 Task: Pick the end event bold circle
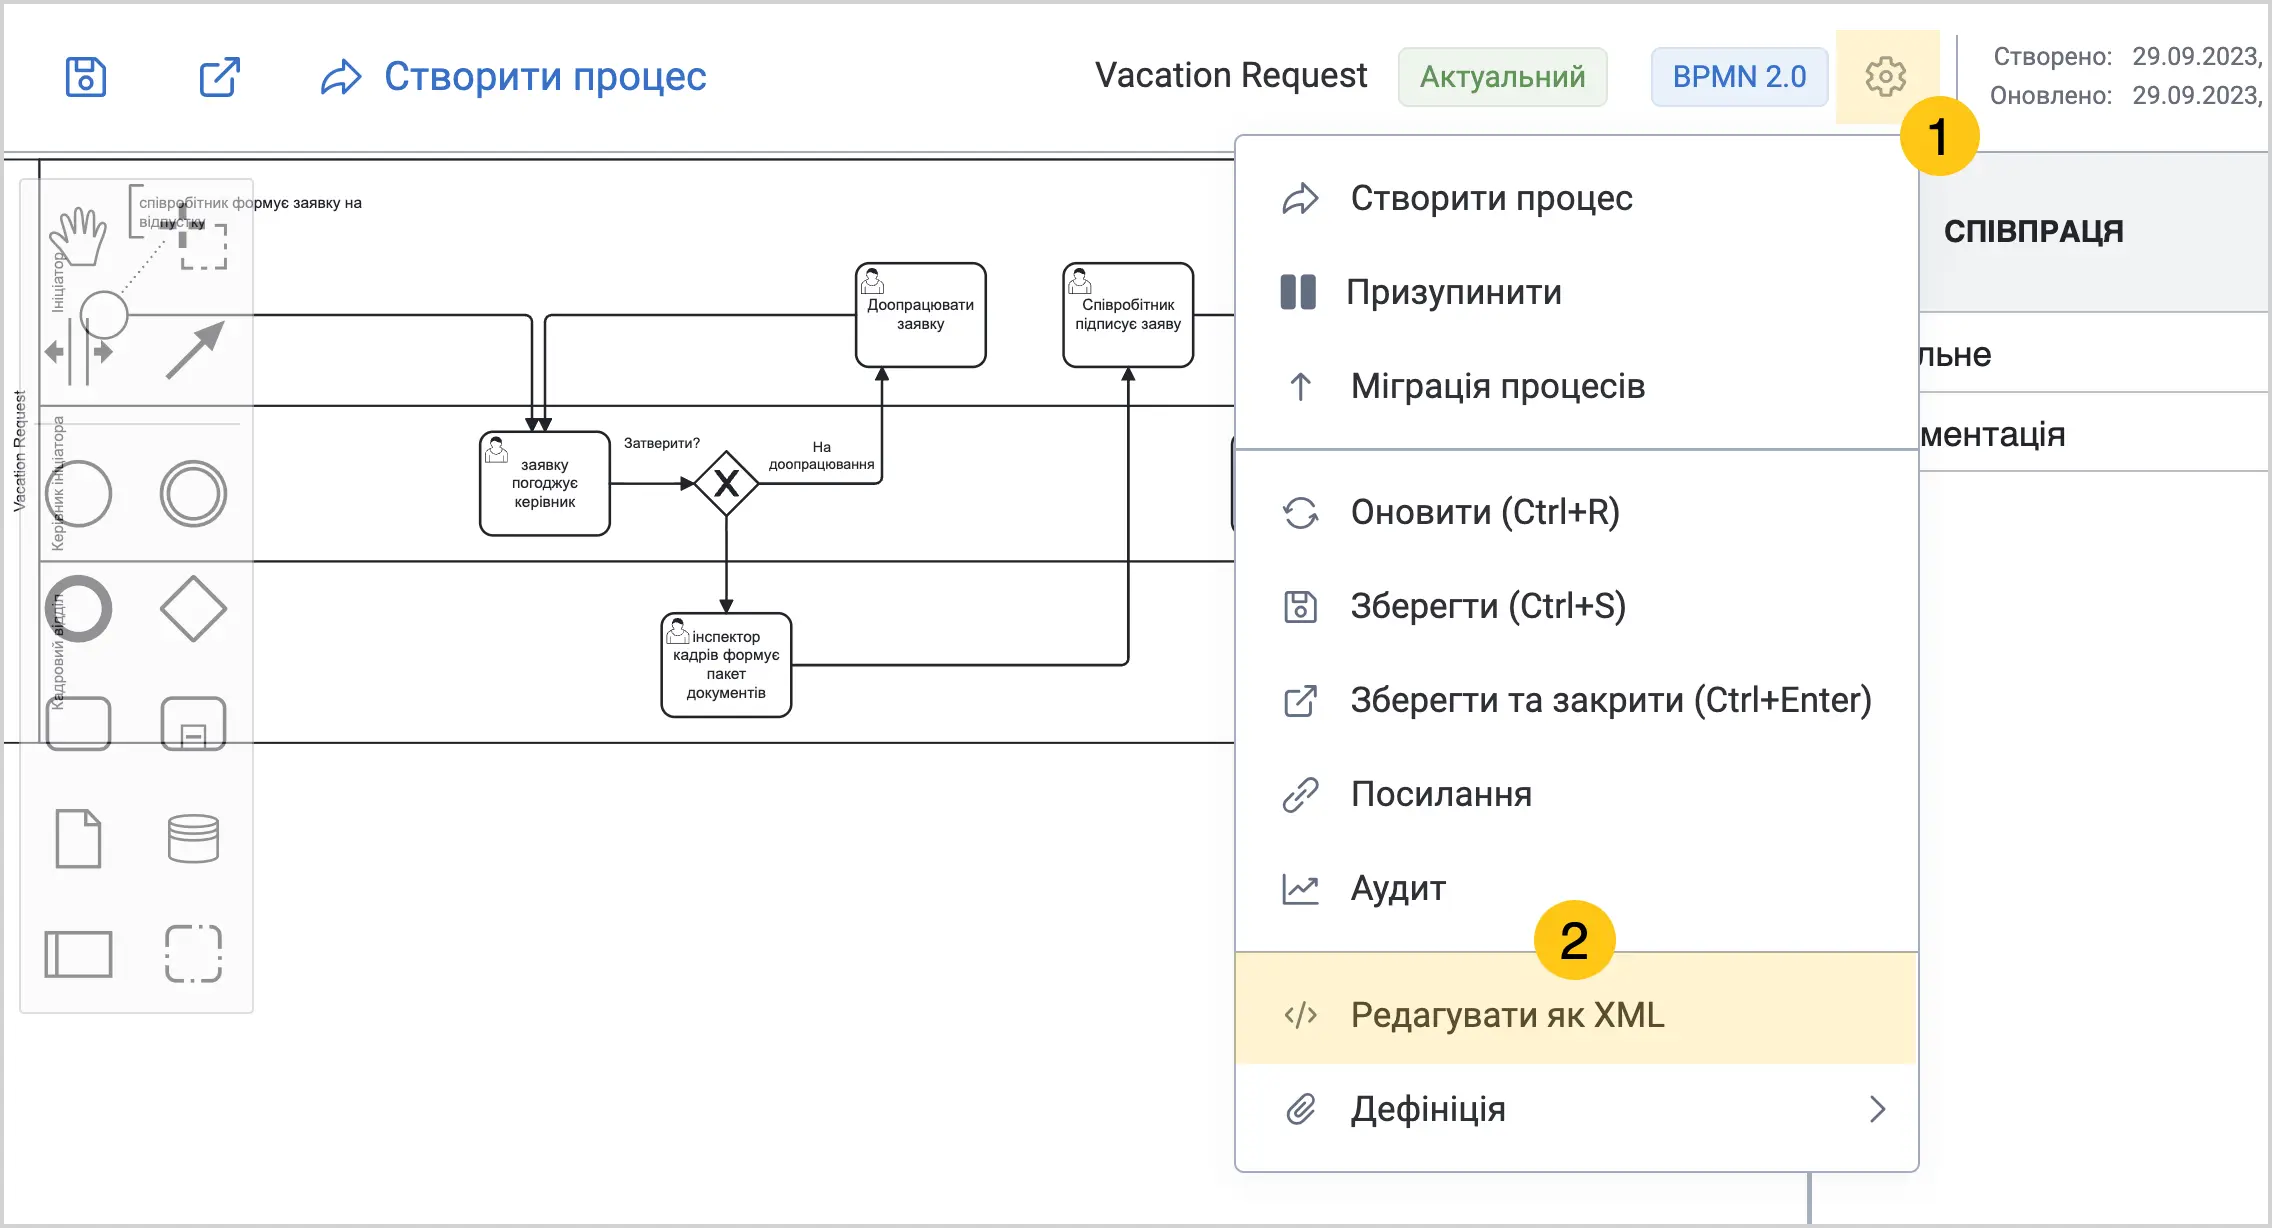point(78,609)
